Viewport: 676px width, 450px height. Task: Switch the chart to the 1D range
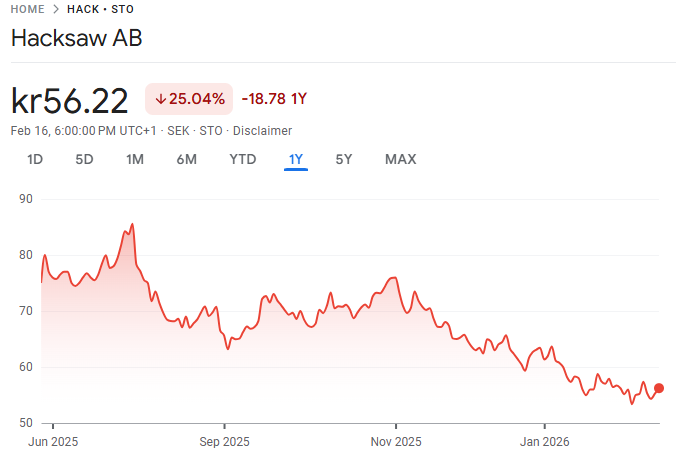click(x=35, y=159)
